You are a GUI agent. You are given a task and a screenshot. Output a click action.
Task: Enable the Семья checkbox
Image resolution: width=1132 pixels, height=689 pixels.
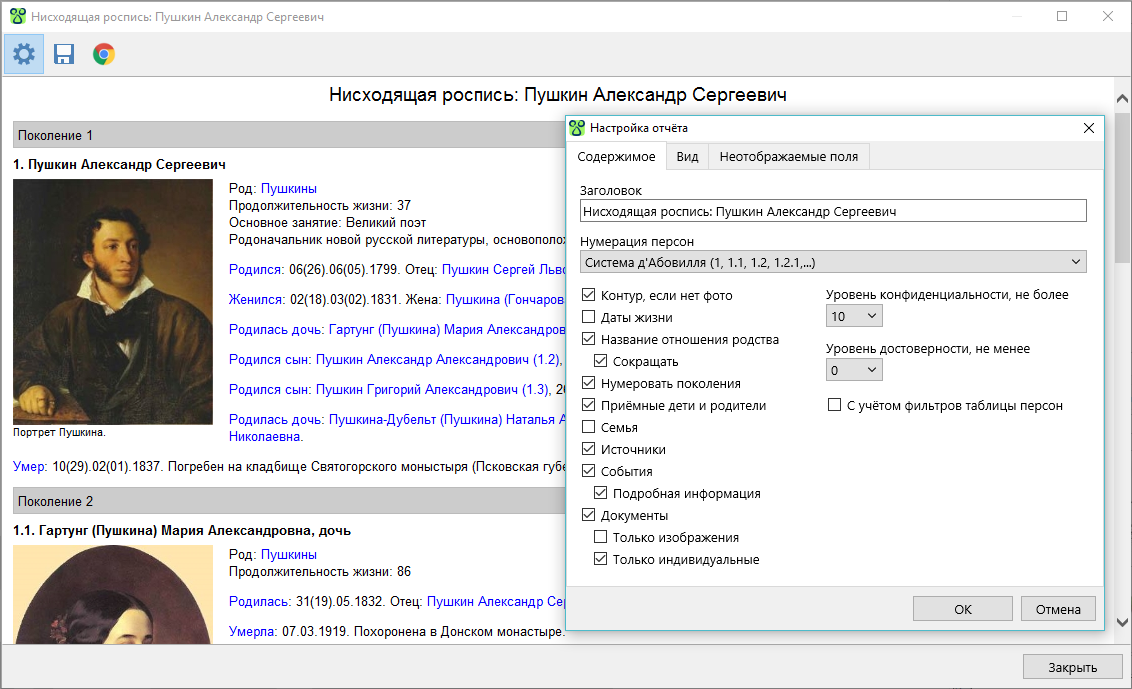(588, 428)
